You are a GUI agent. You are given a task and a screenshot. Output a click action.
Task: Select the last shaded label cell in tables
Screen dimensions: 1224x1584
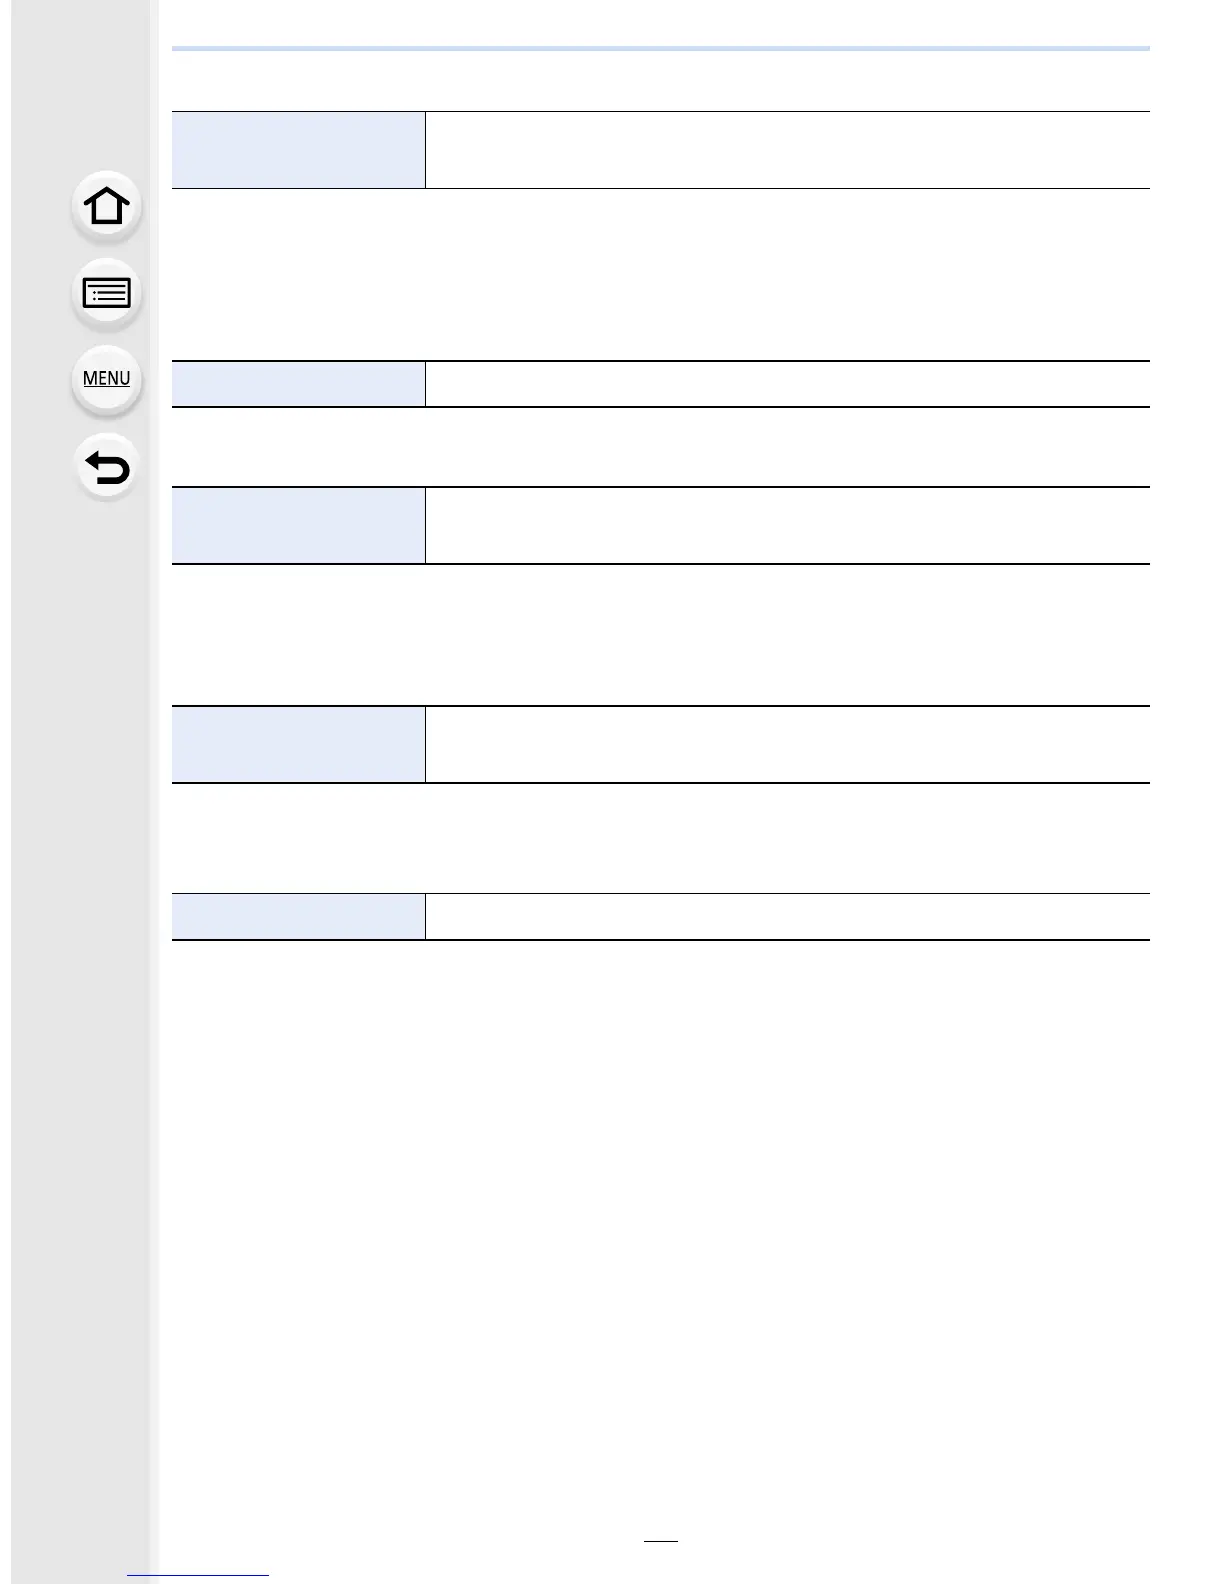coord(298,916)
